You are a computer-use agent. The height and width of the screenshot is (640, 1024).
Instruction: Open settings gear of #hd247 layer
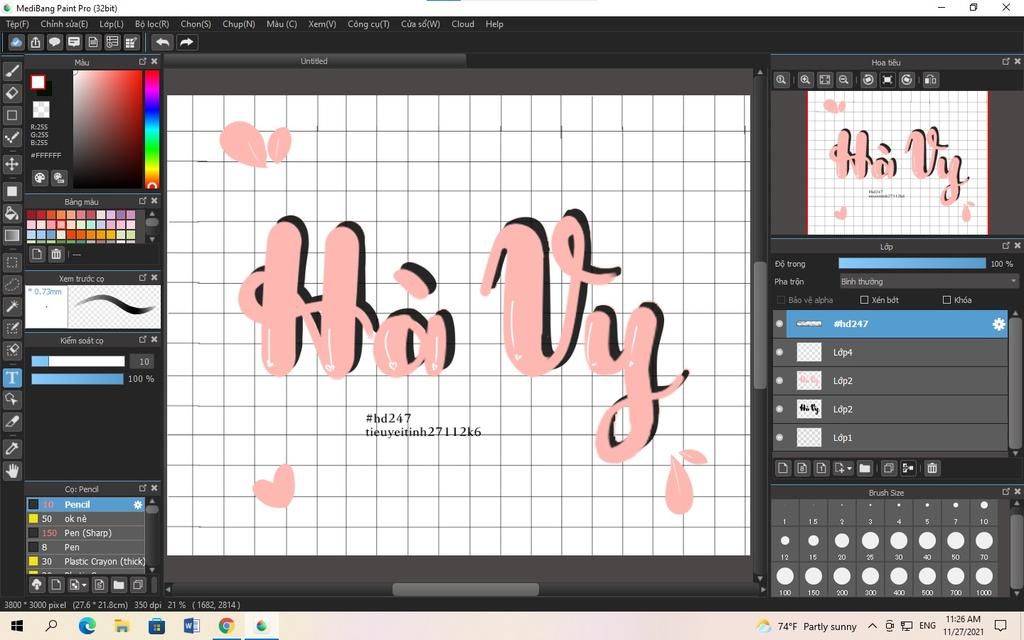[x=999, y=324]
